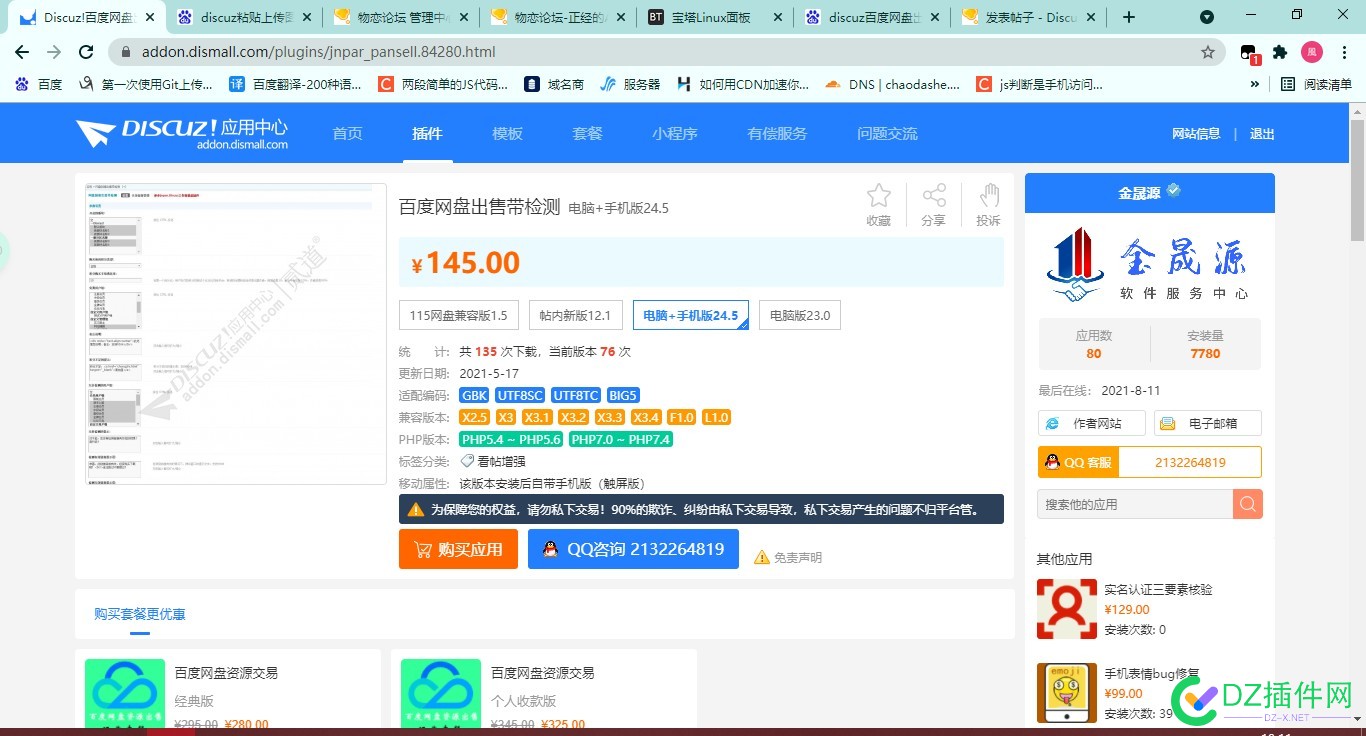Image resolution: width=1366 pixels, height=736 pixels.
Task: Open the 实名认证三要素核验 app thumbnail
Action: (1066, 608)
